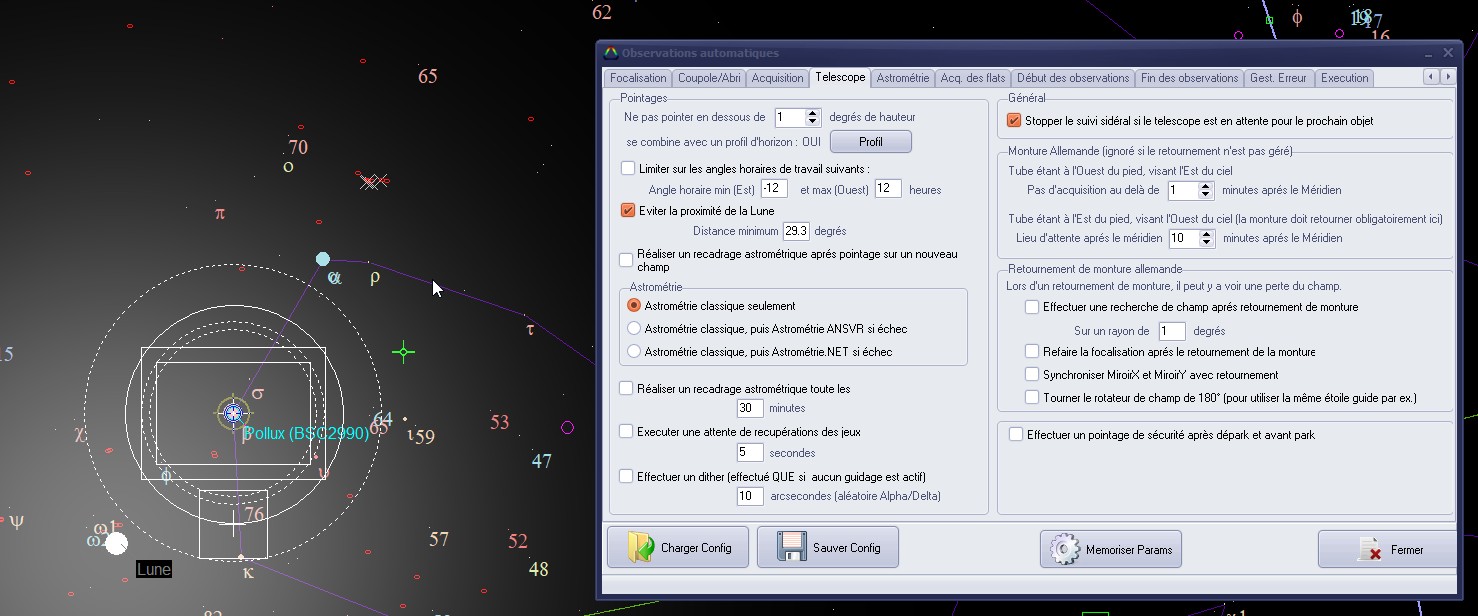The image size is (1478, 616).
Task: Select Astrométrie classique puis Astrométrie.NET radio
Action: pos(633,352)
